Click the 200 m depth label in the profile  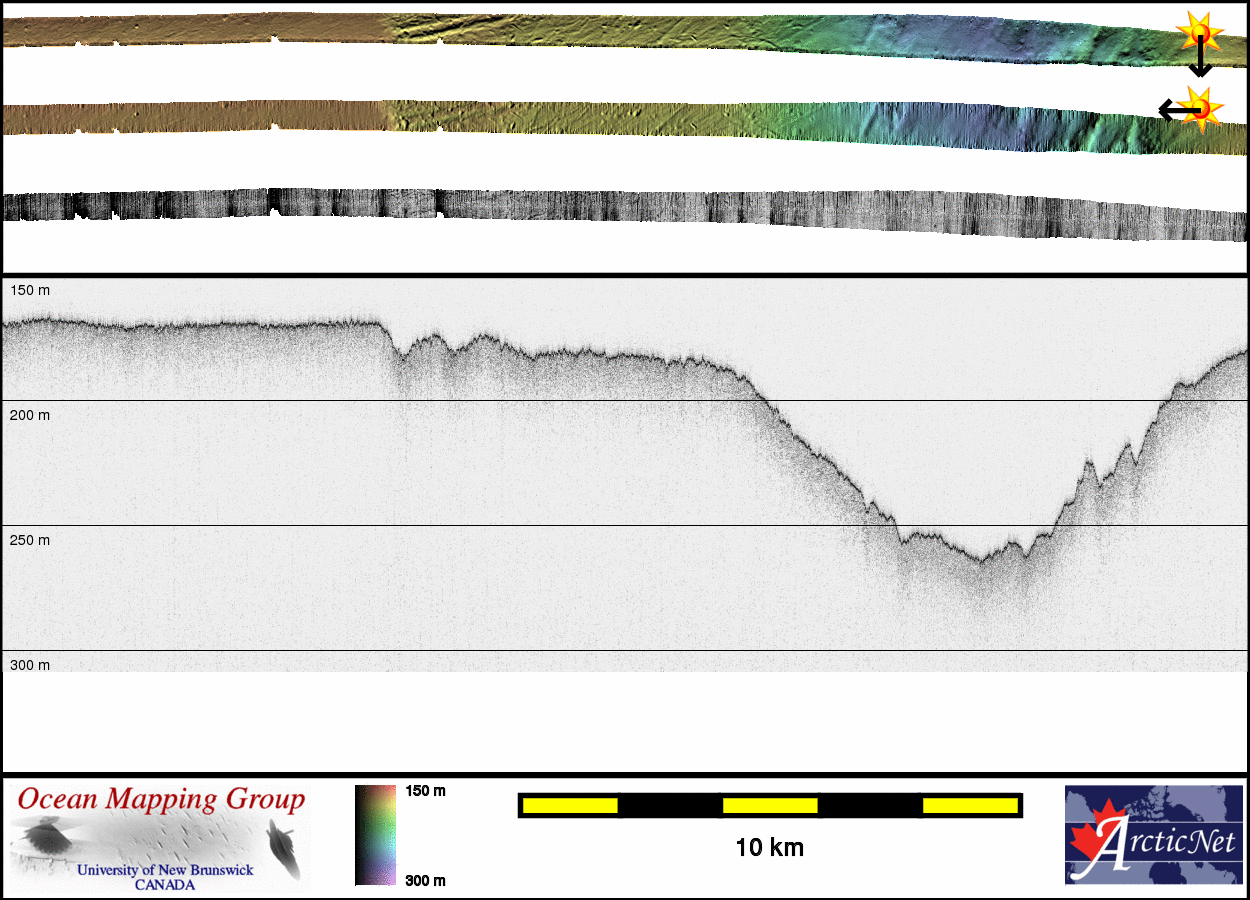pos(29,415)
